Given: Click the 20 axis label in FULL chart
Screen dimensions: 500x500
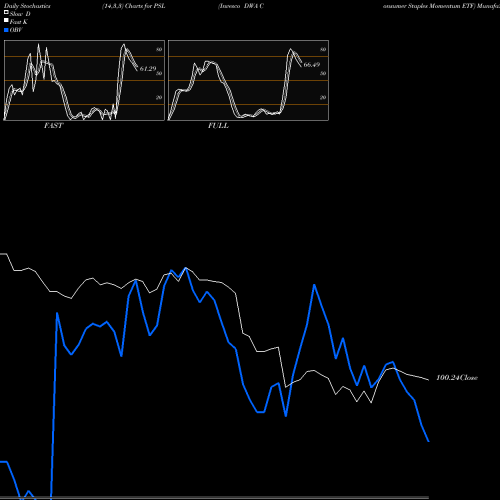Looking at the screenshot, I should click(323, 97).
